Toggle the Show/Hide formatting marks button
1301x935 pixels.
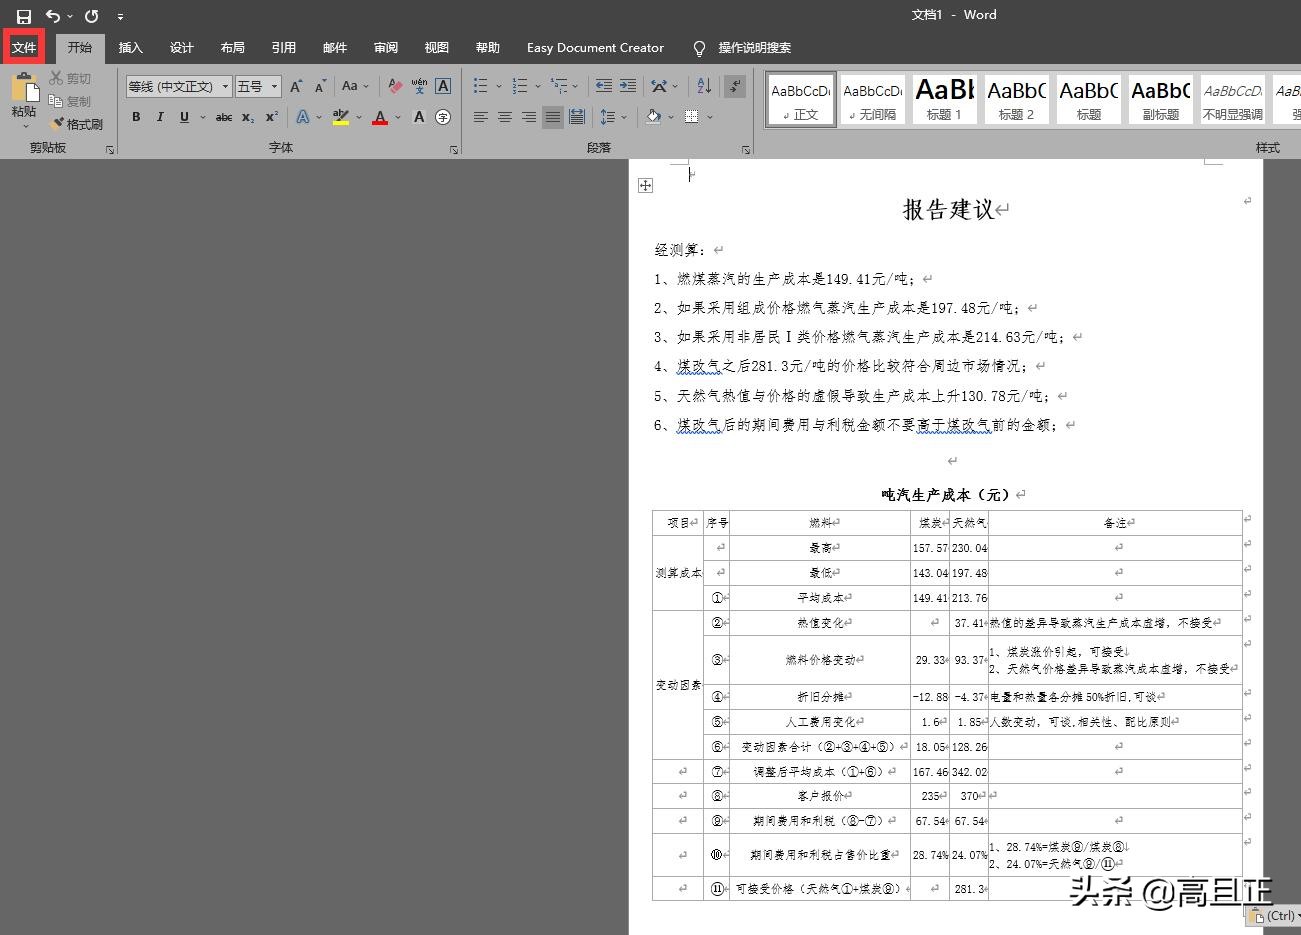pos(735,86)
